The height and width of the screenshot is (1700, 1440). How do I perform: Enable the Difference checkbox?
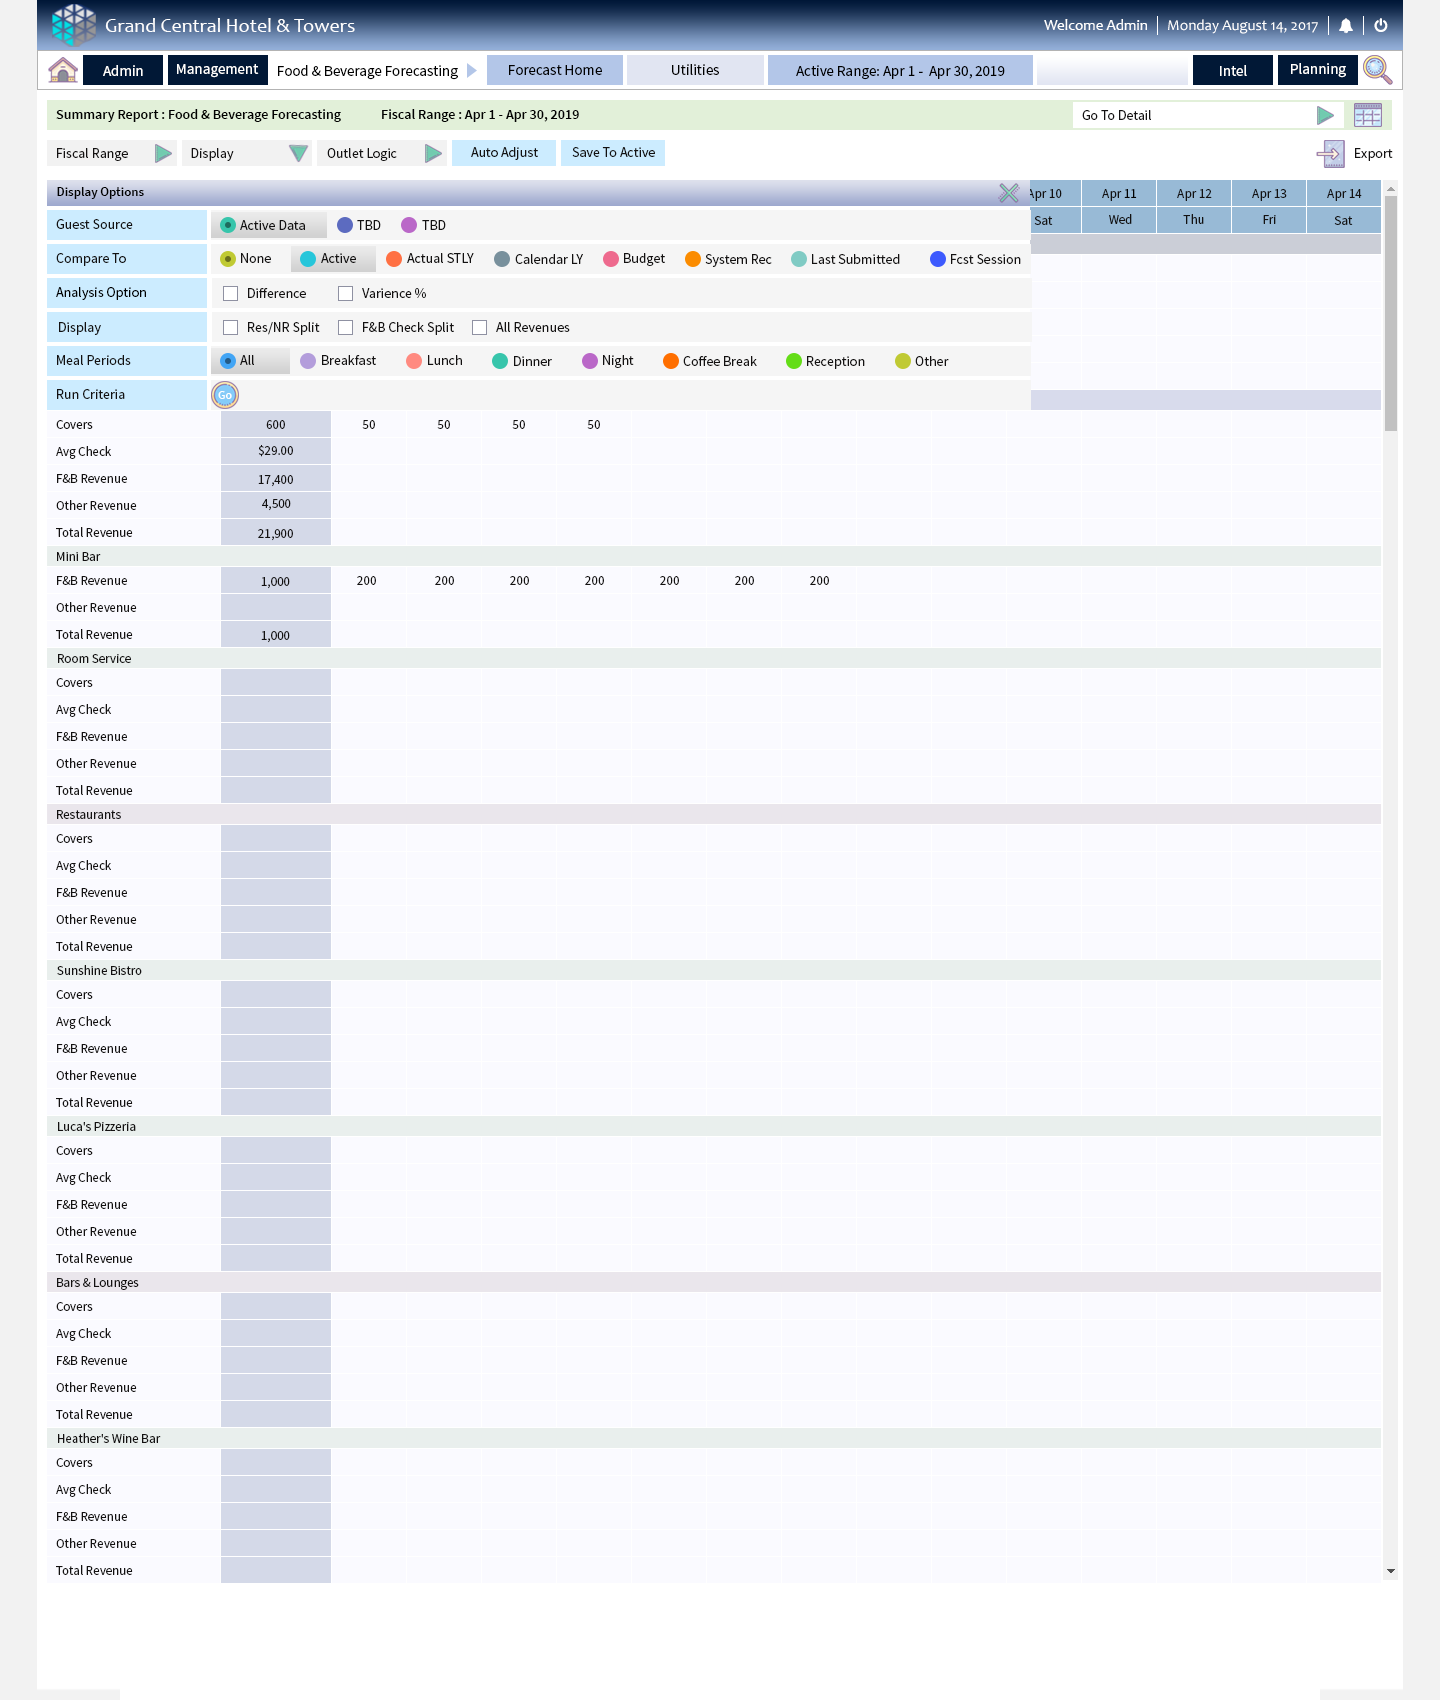(x=231, y=294)
